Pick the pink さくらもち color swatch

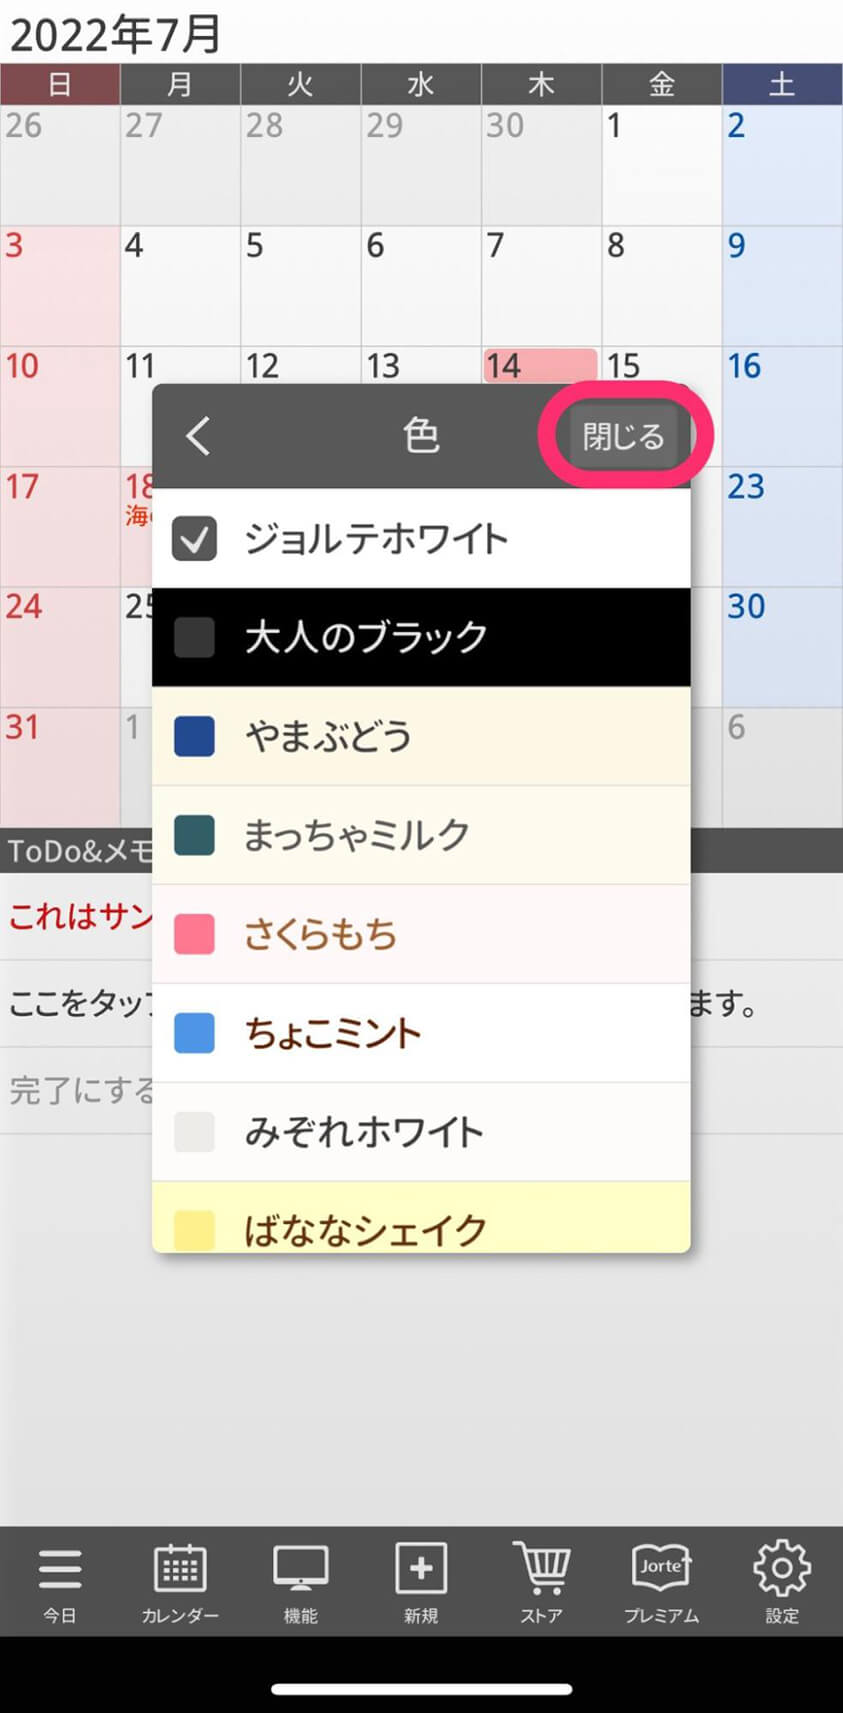(194, 934)
